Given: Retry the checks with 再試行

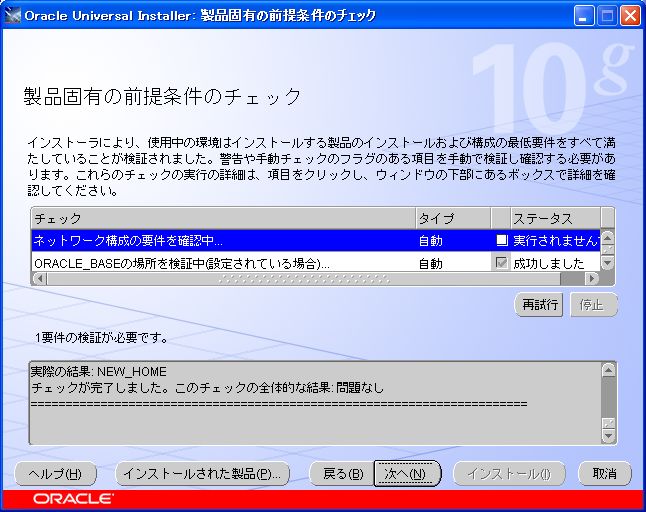Looking at the screenshot, I should tap(539, 305).
